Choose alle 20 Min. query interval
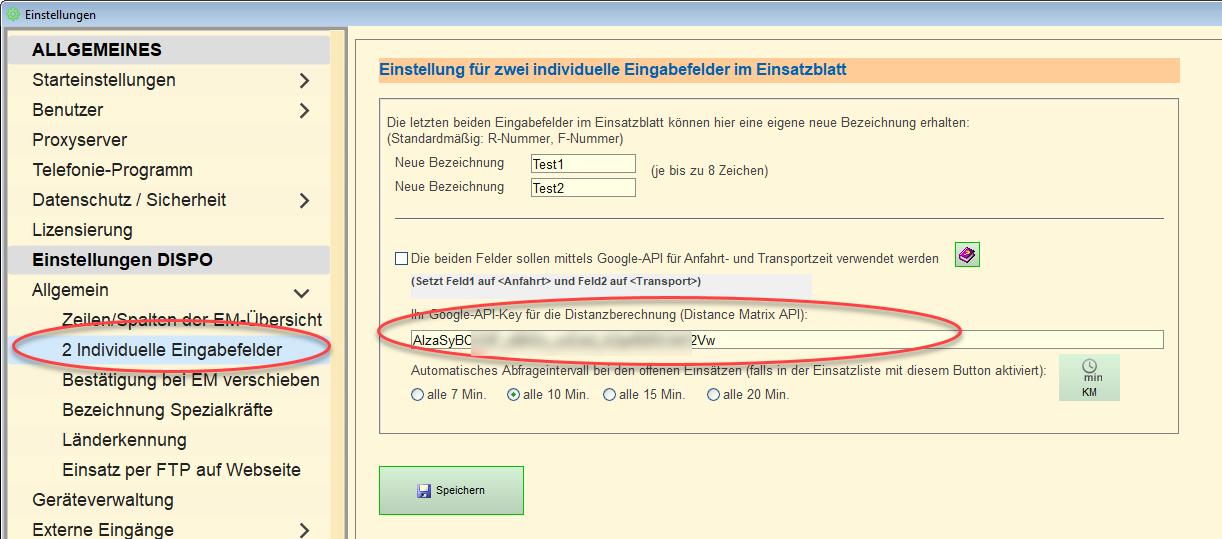 [714, 395]
